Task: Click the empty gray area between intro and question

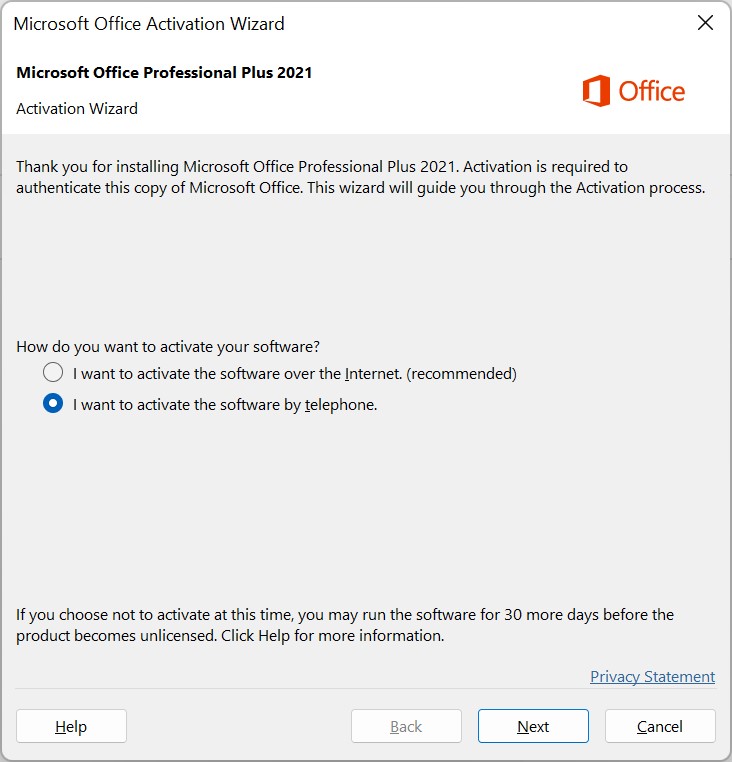Action: click(366, 267)
